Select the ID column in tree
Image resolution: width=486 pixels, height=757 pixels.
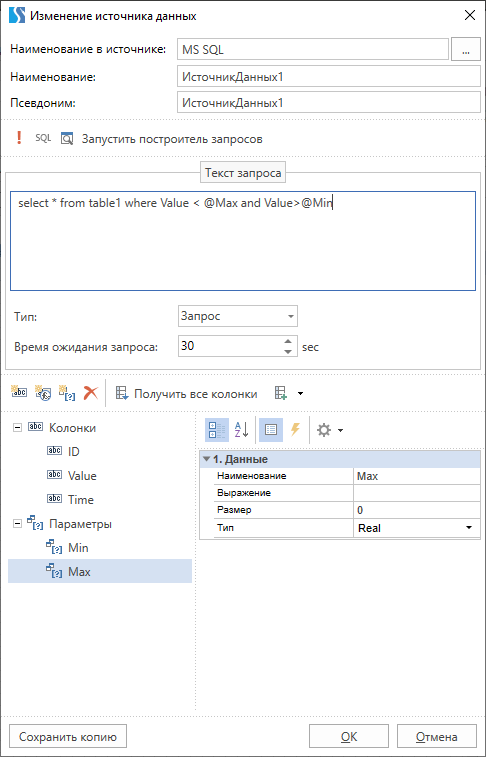point(73,451)
